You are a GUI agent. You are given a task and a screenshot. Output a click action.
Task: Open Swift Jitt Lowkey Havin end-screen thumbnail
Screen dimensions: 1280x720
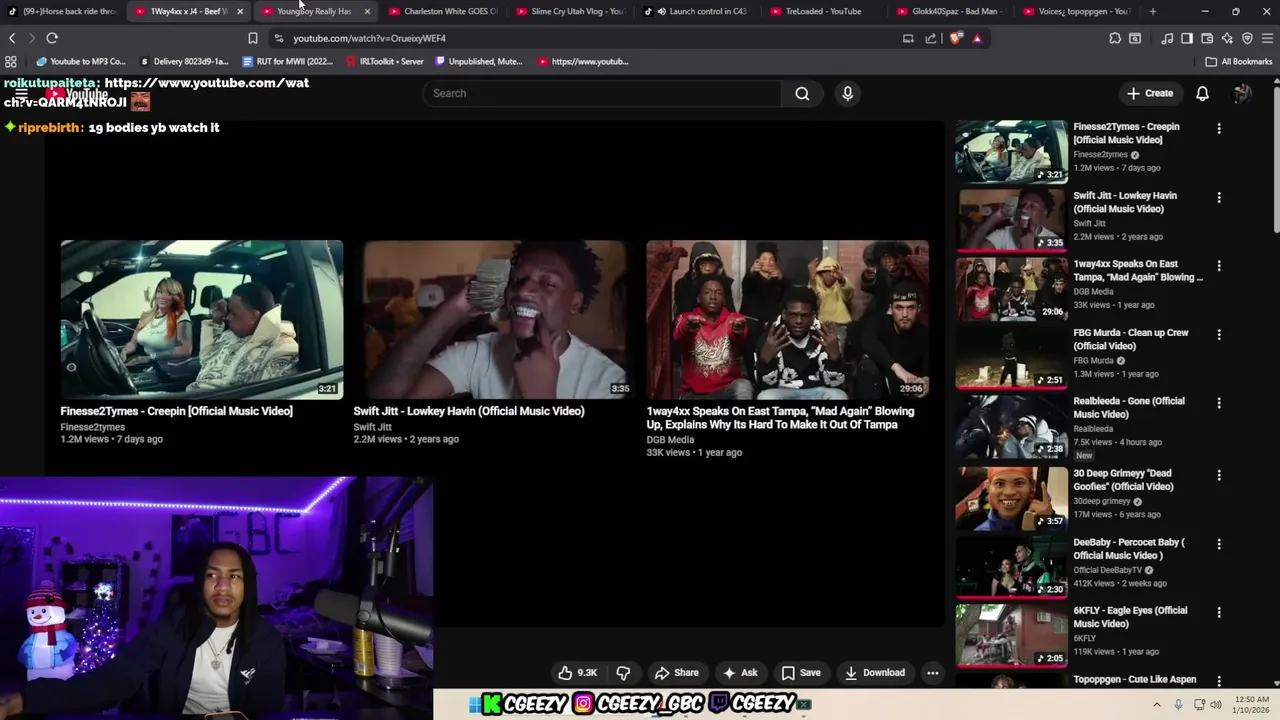[x=495, y=319]
